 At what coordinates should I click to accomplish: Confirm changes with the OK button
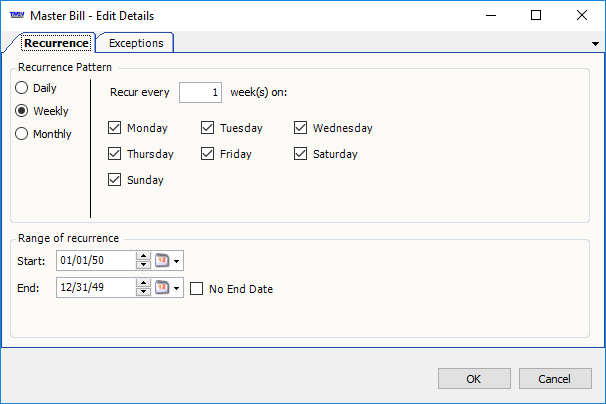pyautogui.click(x=473, y=379)
